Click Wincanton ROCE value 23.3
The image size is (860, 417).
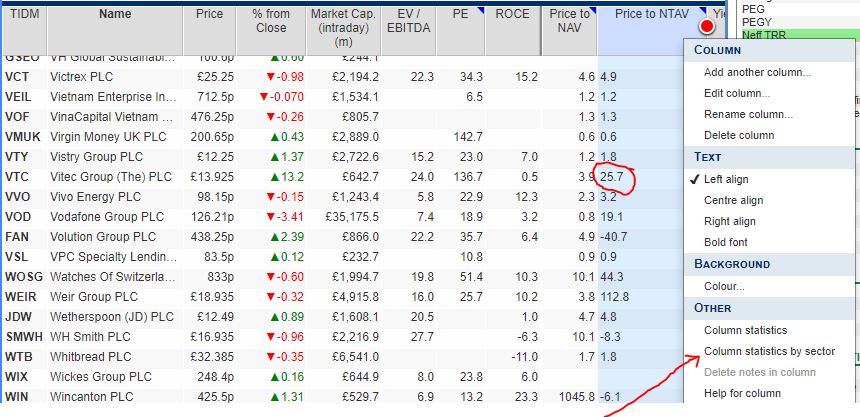coord(527,397)
